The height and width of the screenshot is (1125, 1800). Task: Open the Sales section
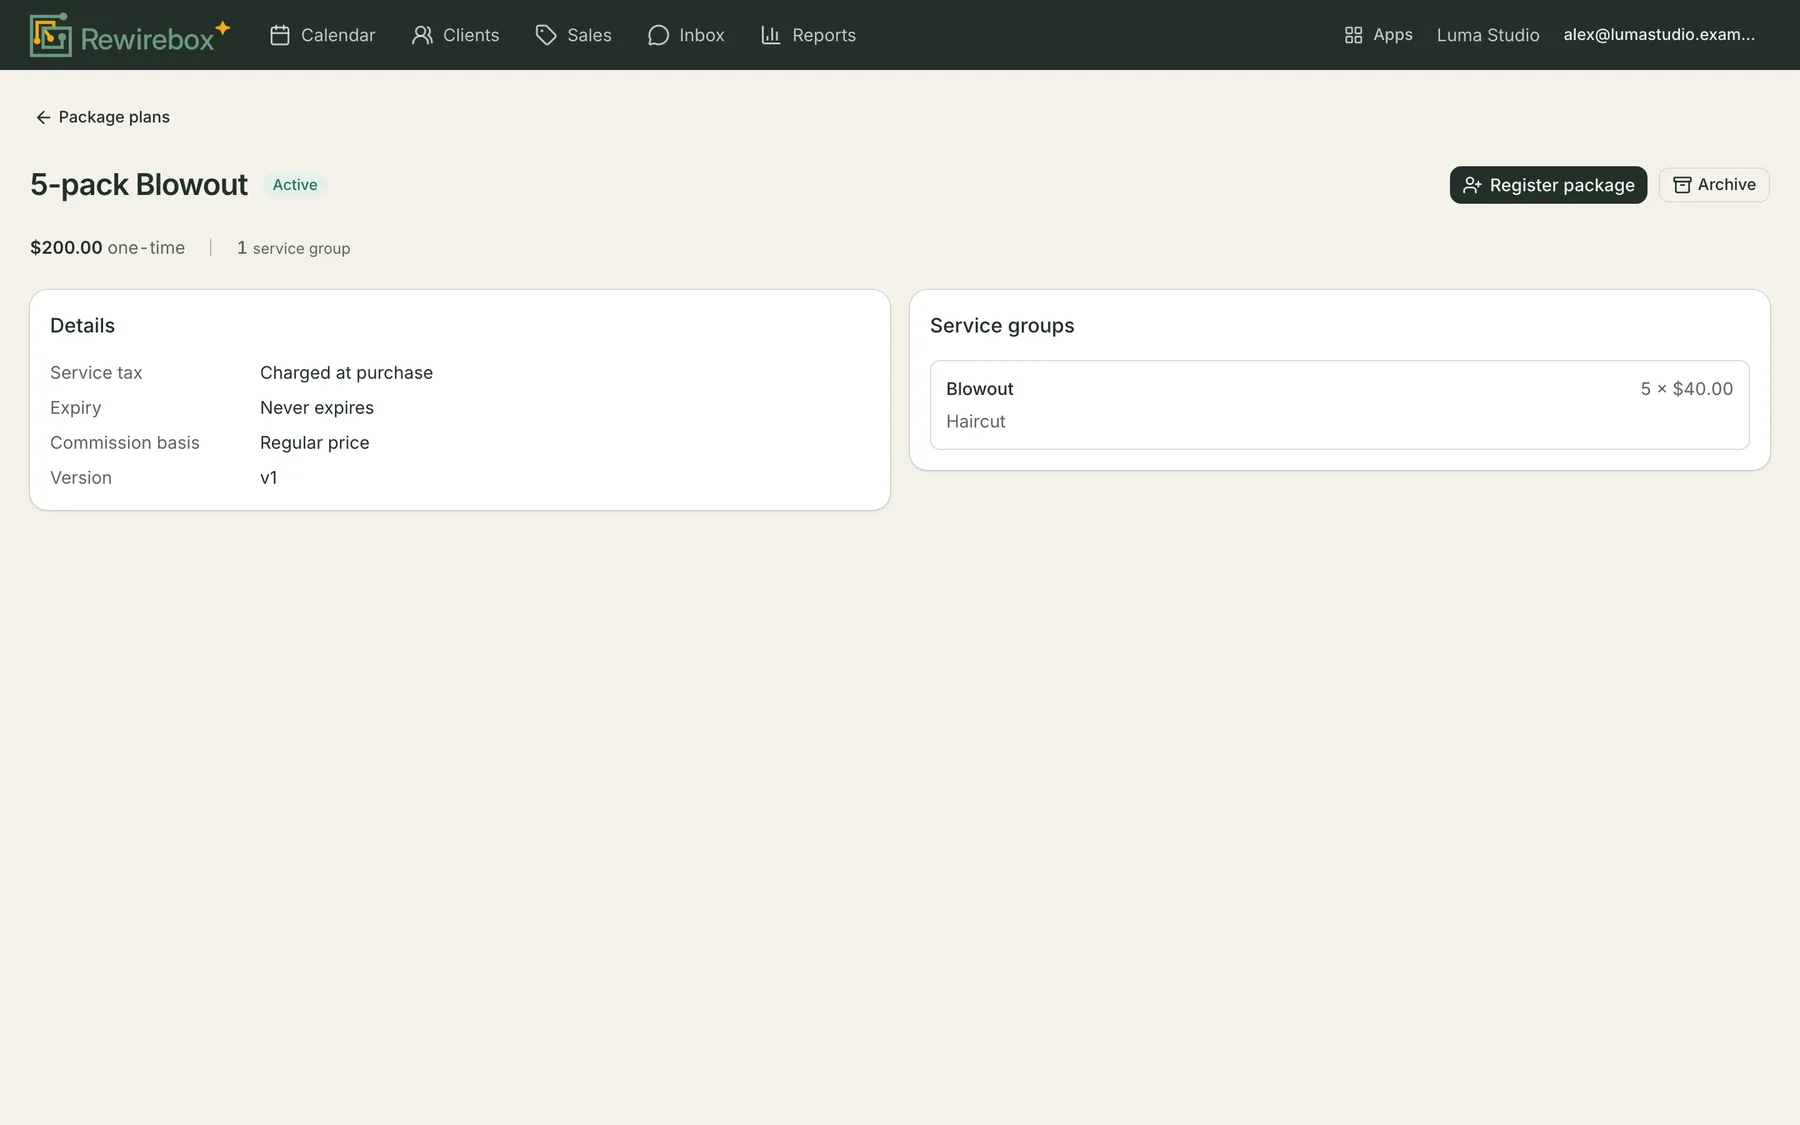tap(574, 35)
